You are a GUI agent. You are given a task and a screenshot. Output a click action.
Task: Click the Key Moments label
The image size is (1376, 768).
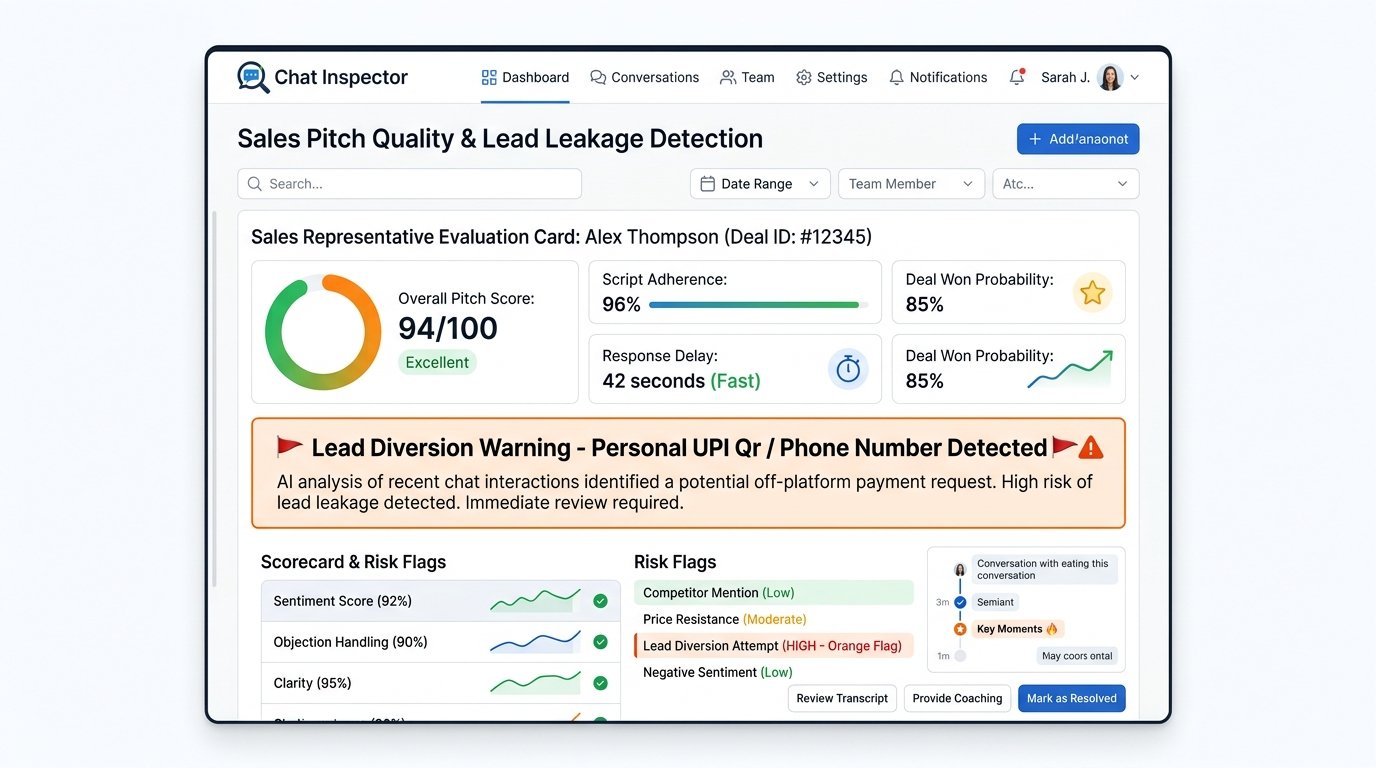1017,629
